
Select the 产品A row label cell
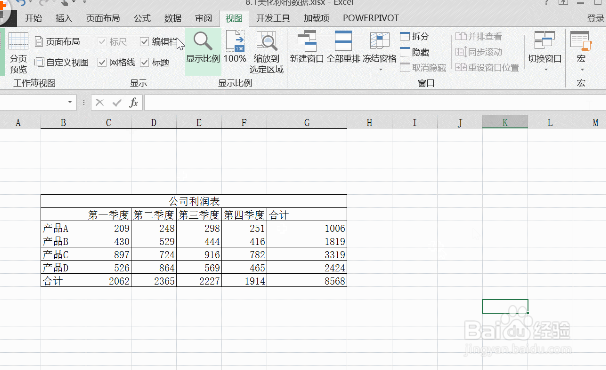click(63, 228)
